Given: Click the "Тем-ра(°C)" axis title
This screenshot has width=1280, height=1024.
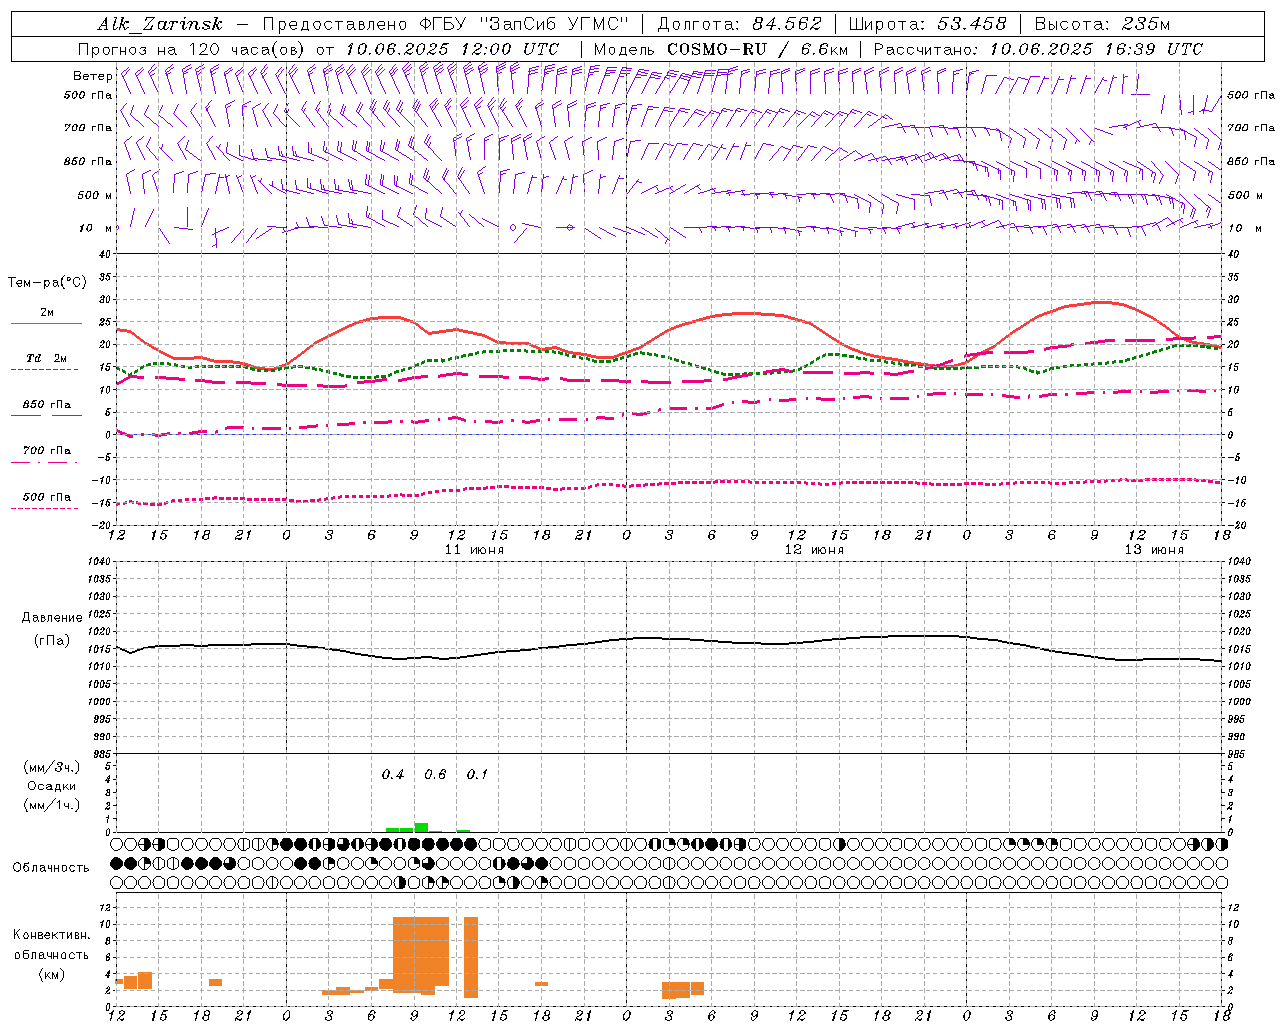Looking at the screenshot, I should point(46,283).
